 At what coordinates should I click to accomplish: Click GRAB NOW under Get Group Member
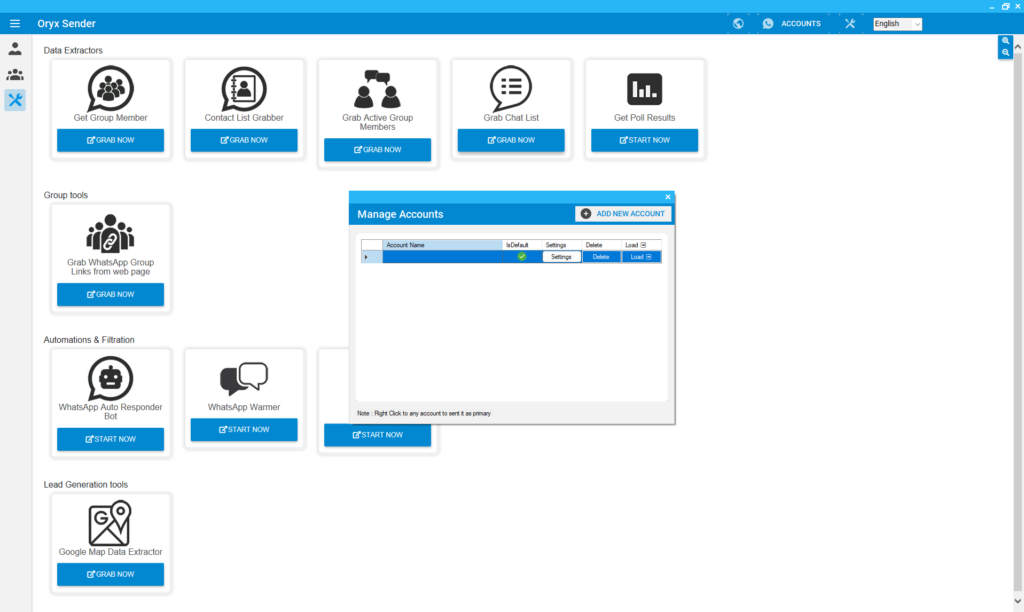click(x=110, y=140)
